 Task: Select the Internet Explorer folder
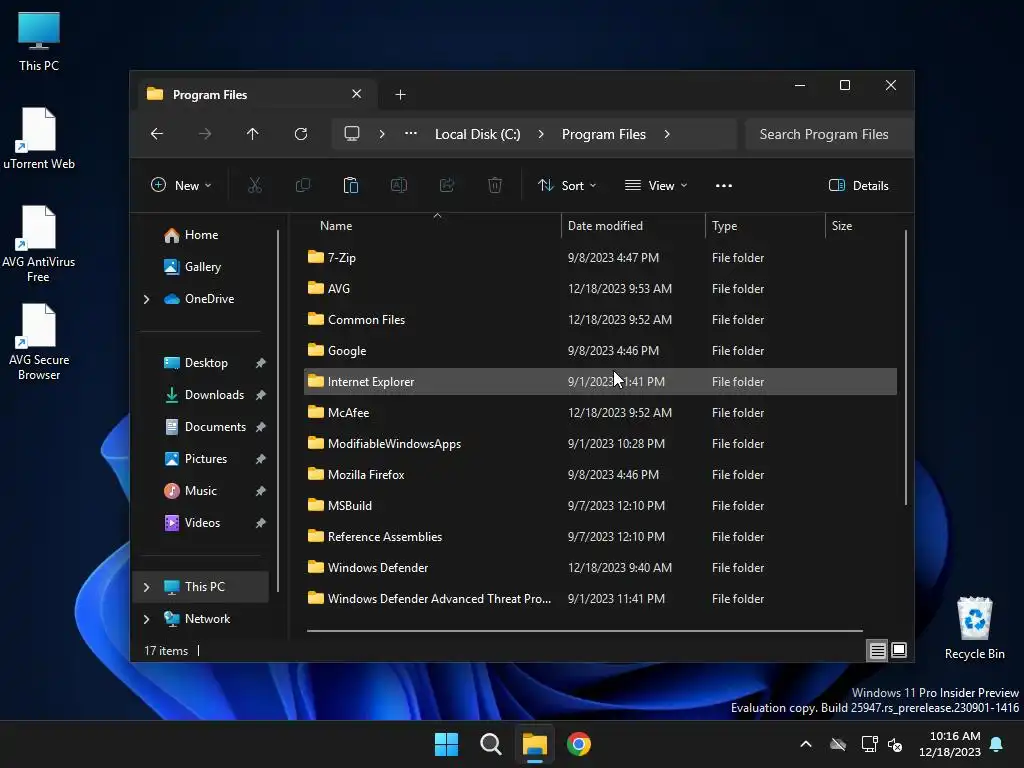[600, 381]
